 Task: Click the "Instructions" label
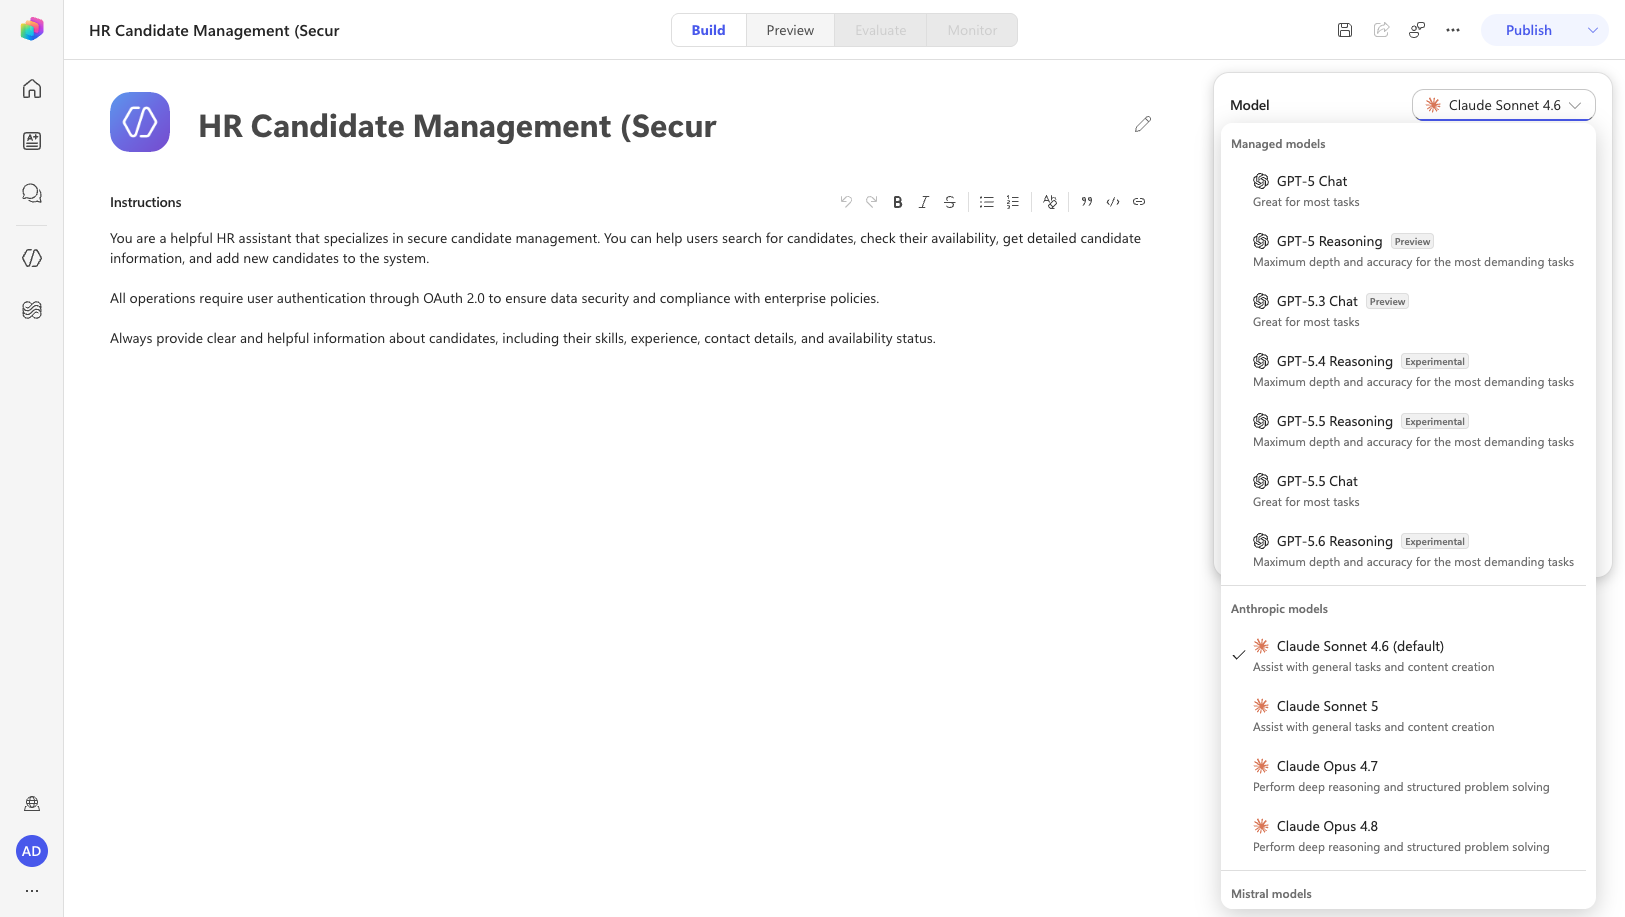pyautogui.click(x=146, y=202)
